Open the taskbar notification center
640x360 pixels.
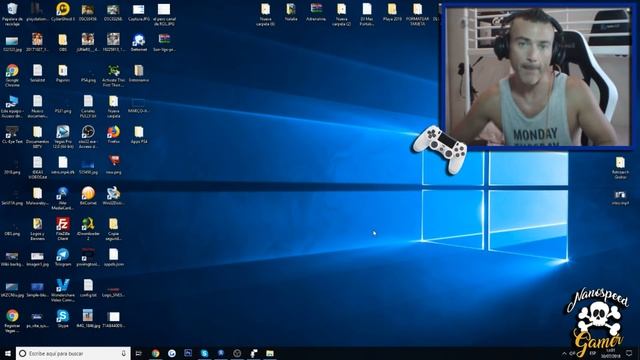pos(629,353)
